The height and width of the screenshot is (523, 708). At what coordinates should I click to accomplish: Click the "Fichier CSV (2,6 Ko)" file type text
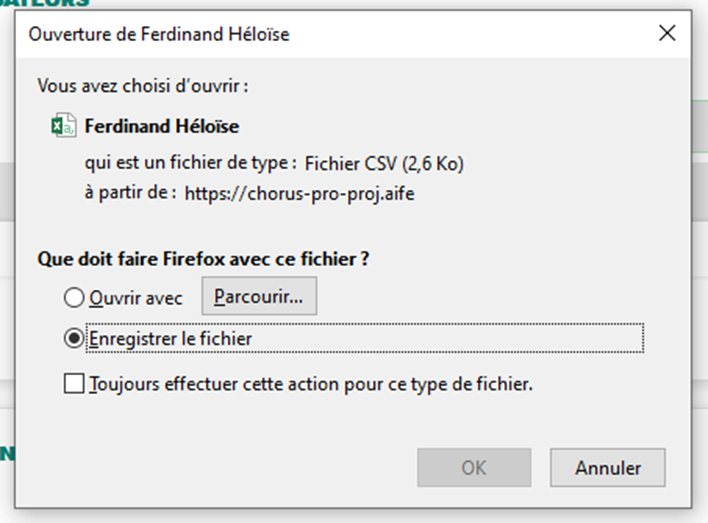pos(384,163)
